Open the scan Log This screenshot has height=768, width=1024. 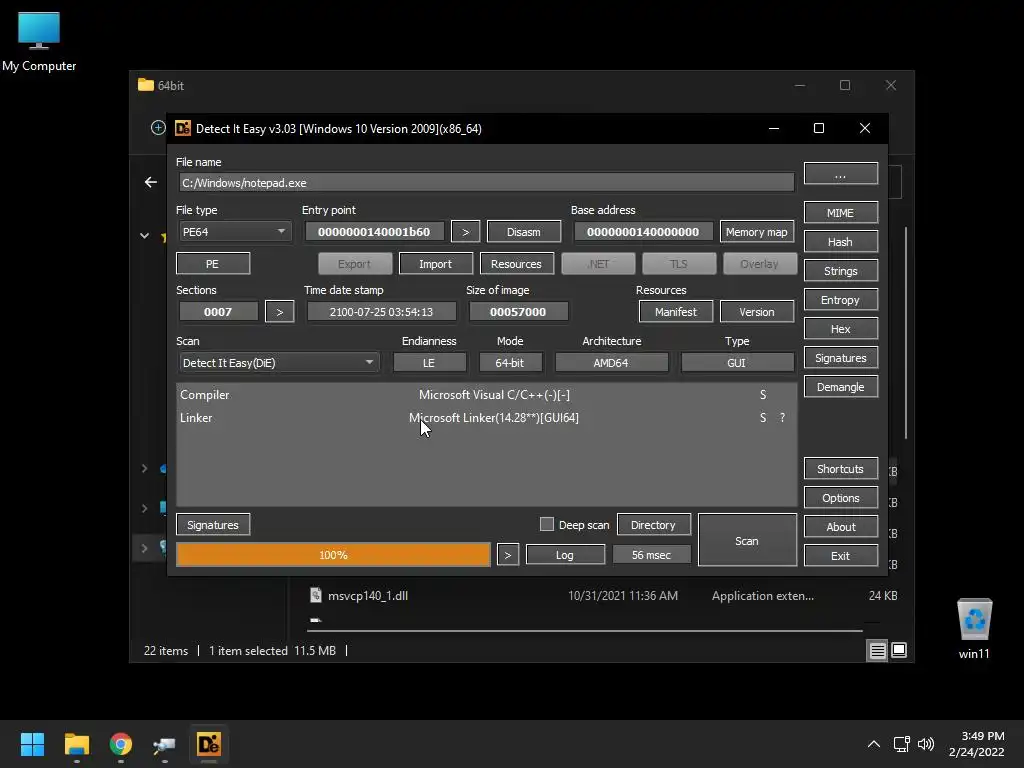click(565, 555)
